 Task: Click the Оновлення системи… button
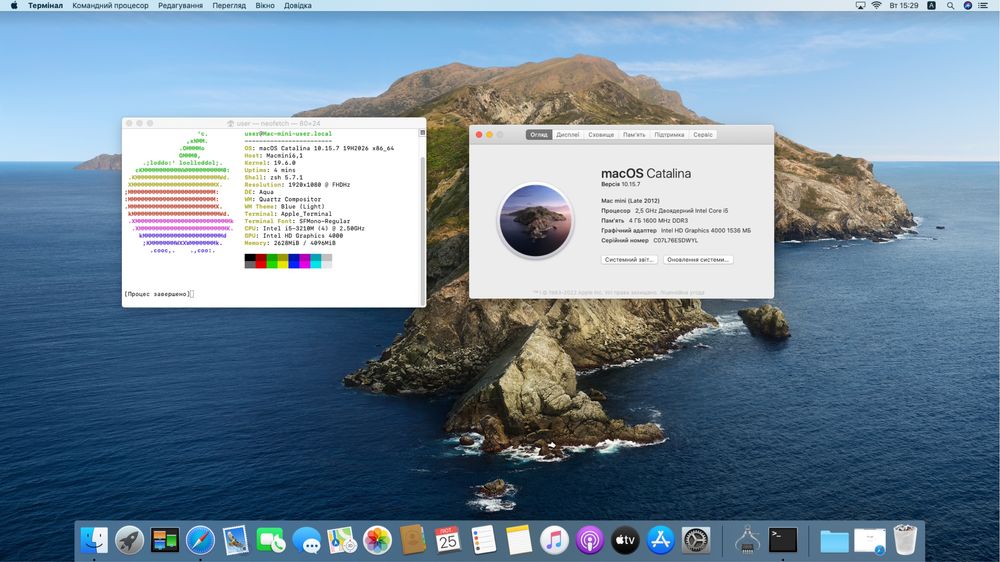coord(698,260)
